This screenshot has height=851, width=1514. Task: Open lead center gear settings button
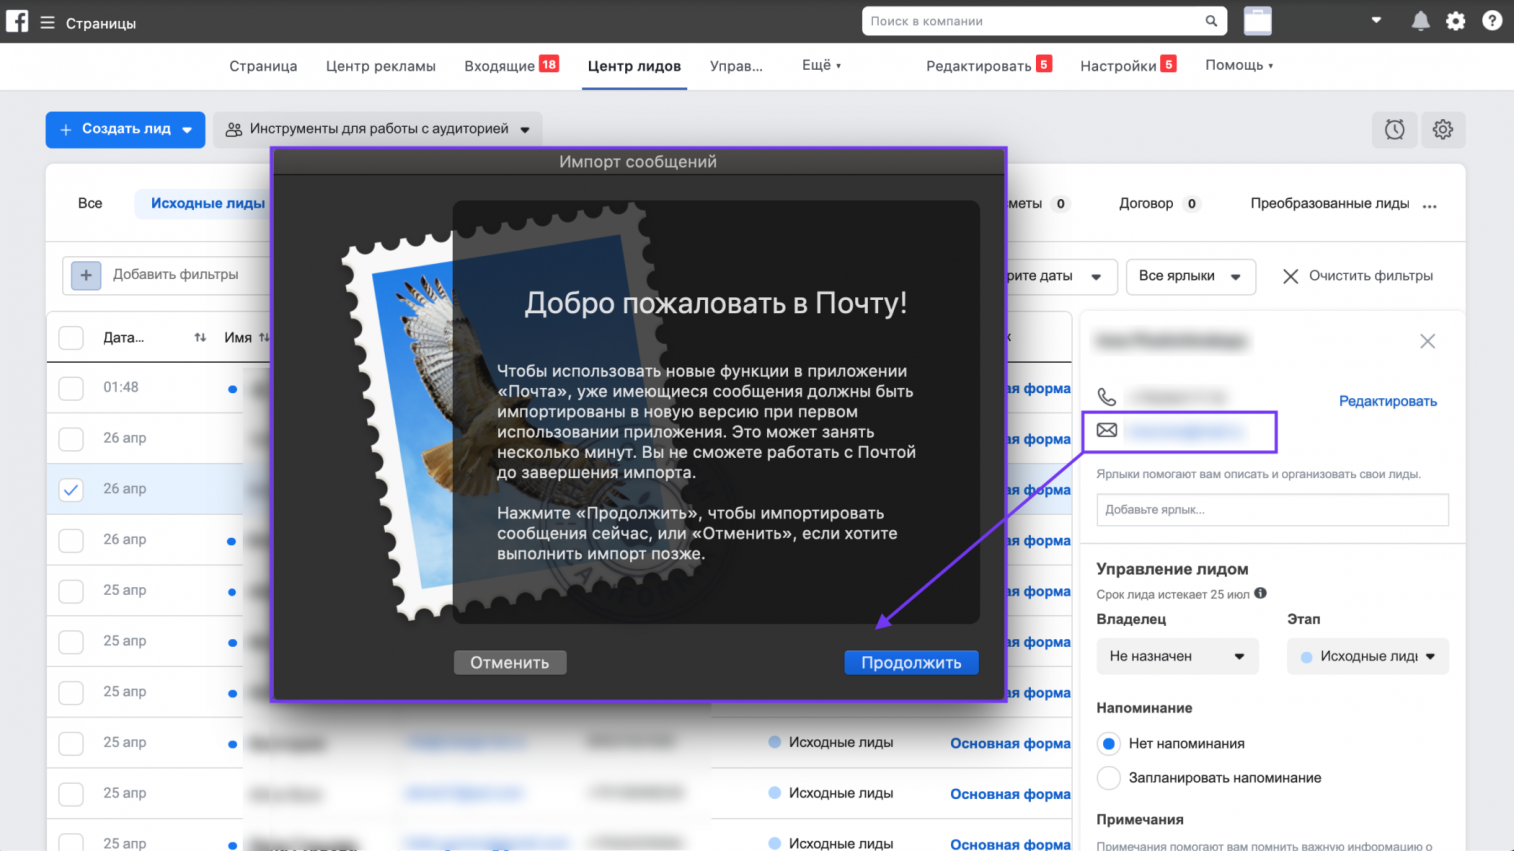click(1443, 129)
